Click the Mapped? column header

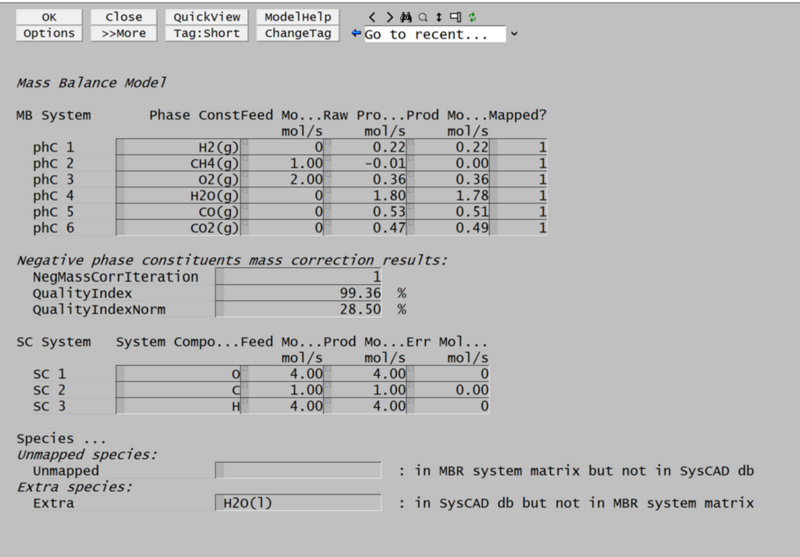(x=518, y=115)
